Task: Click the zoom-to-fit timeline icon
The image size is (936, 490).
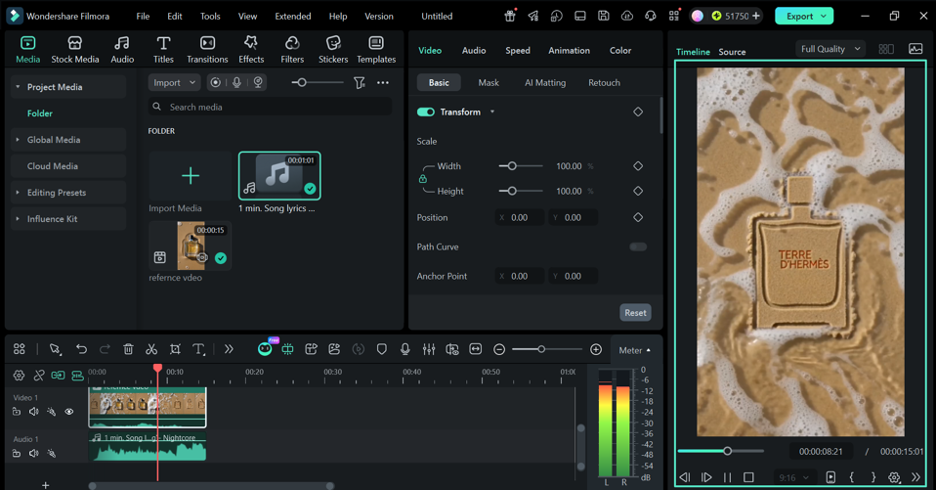Action: click(476, 349)
